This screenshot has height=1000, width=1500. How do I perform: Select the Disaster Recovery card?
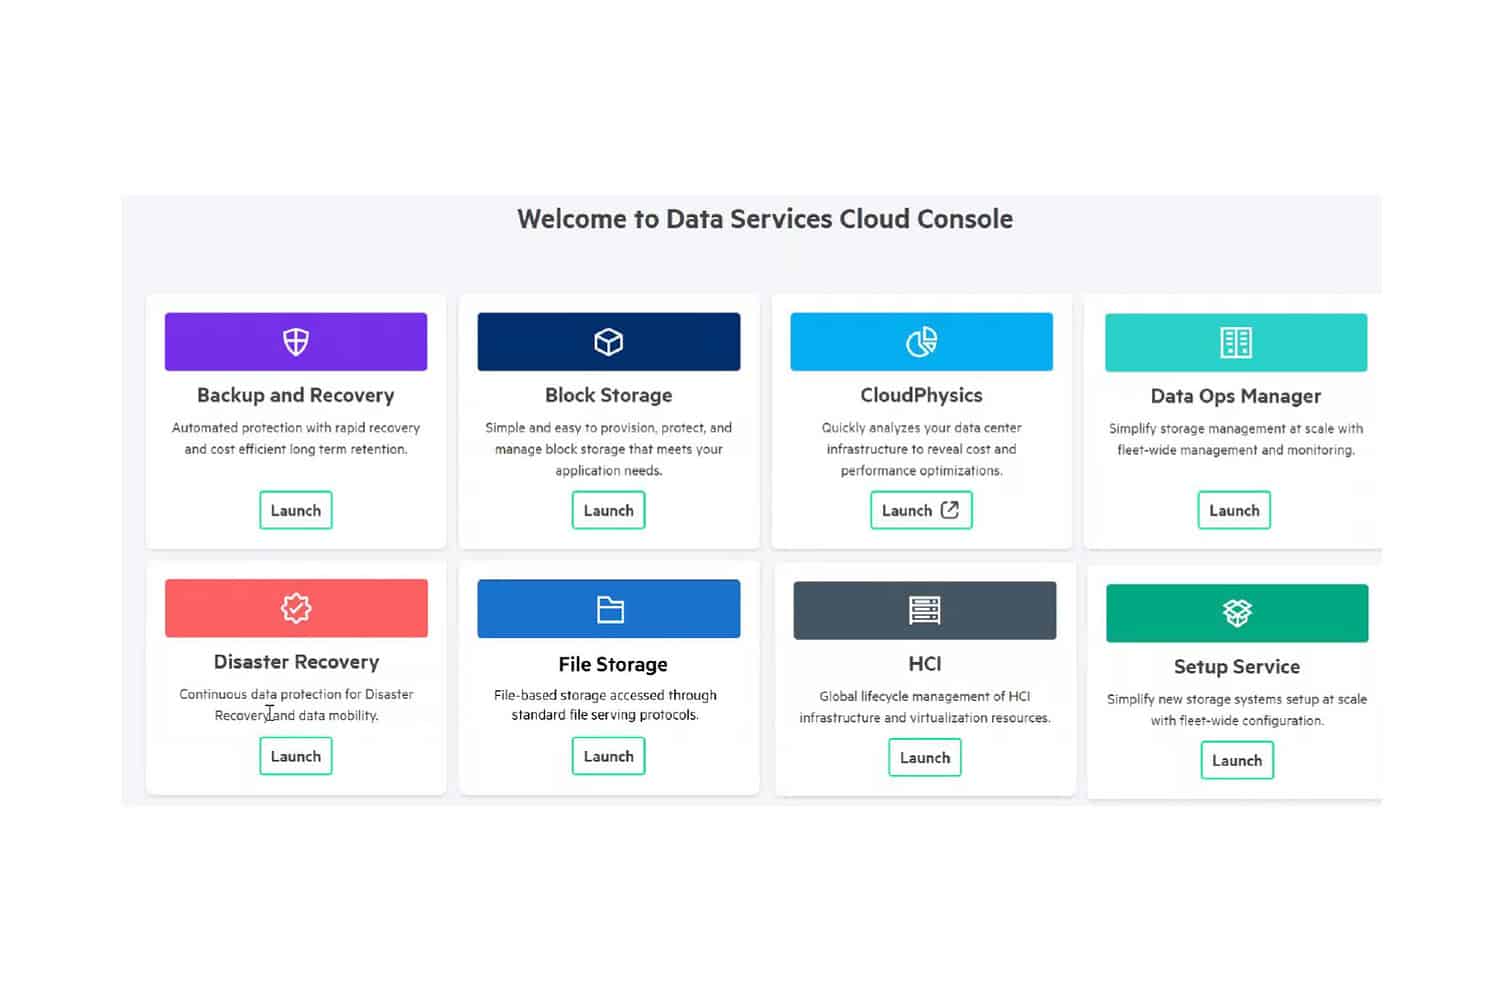(x=295, y=678)
